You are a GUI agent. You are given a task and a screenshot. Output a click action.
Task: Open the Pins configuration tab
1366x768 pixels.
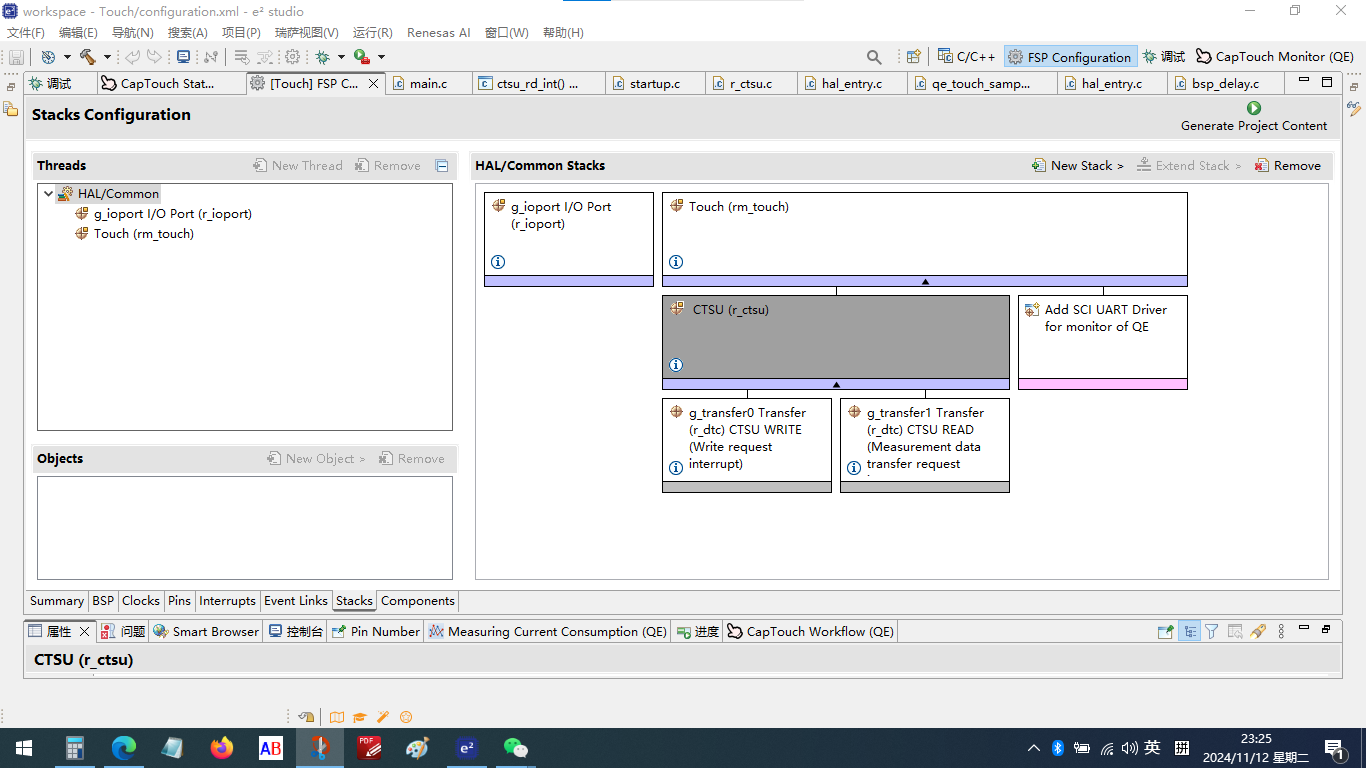pyautogui.click(x=179, y=601)
